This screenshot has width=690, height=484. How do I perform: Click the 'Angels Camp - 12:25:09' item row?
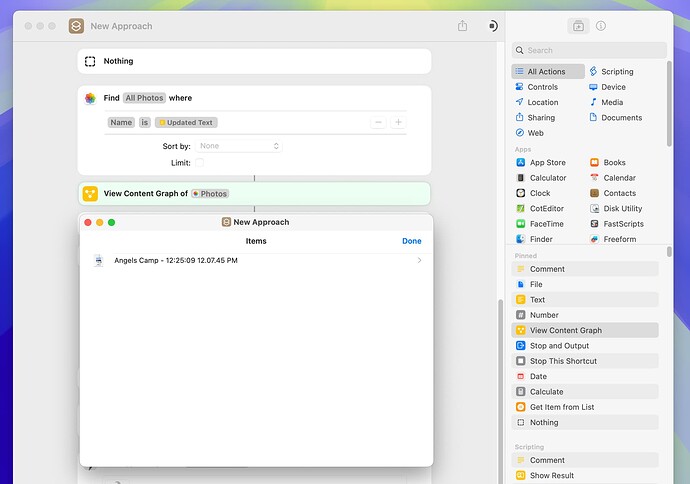point(256,260)
